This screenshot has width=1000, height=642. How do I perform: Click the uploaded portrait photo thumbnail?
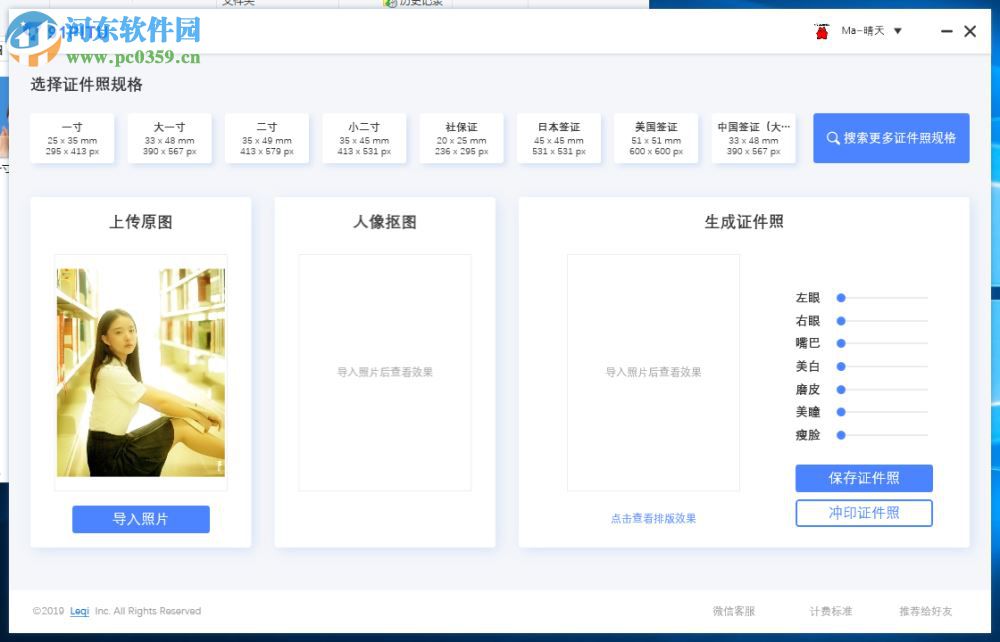point(140,373)
